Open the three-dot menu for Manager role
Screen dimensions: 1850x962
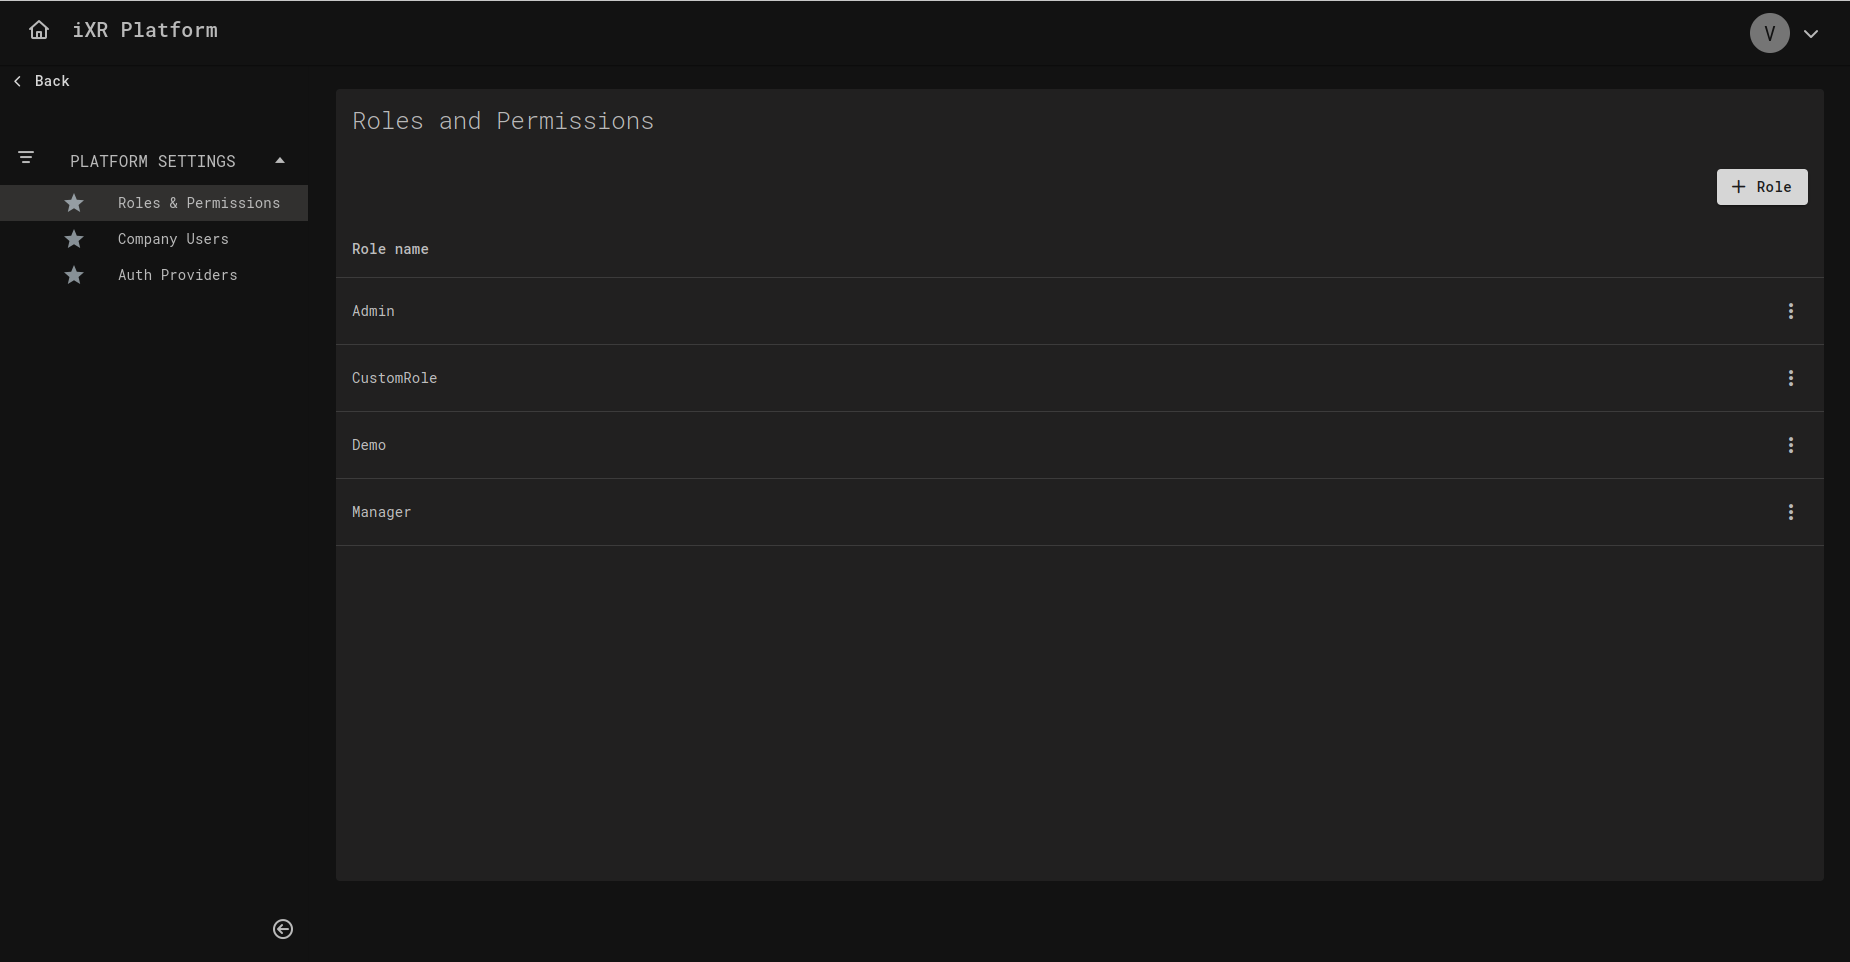point(1790,512)
